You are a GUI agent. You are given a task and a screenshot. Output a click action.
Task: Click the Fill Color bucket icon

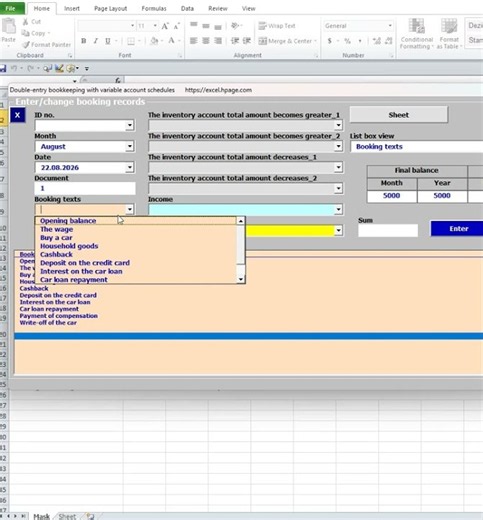tap(154, 41)
